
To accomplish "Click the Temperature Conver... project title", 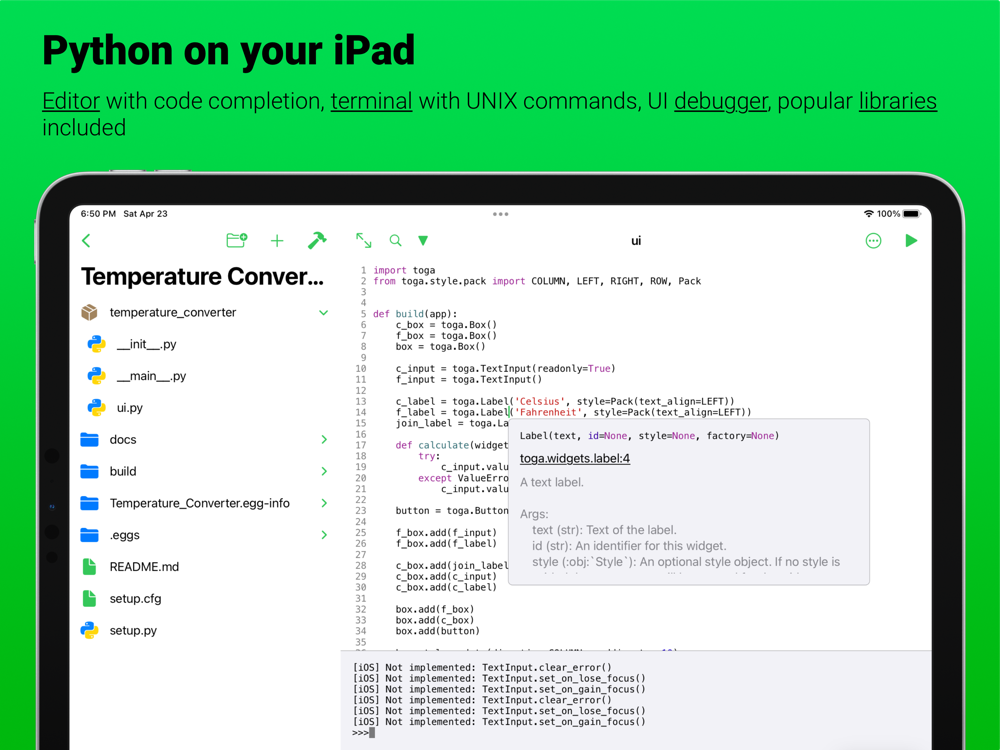I will (202, 277).
